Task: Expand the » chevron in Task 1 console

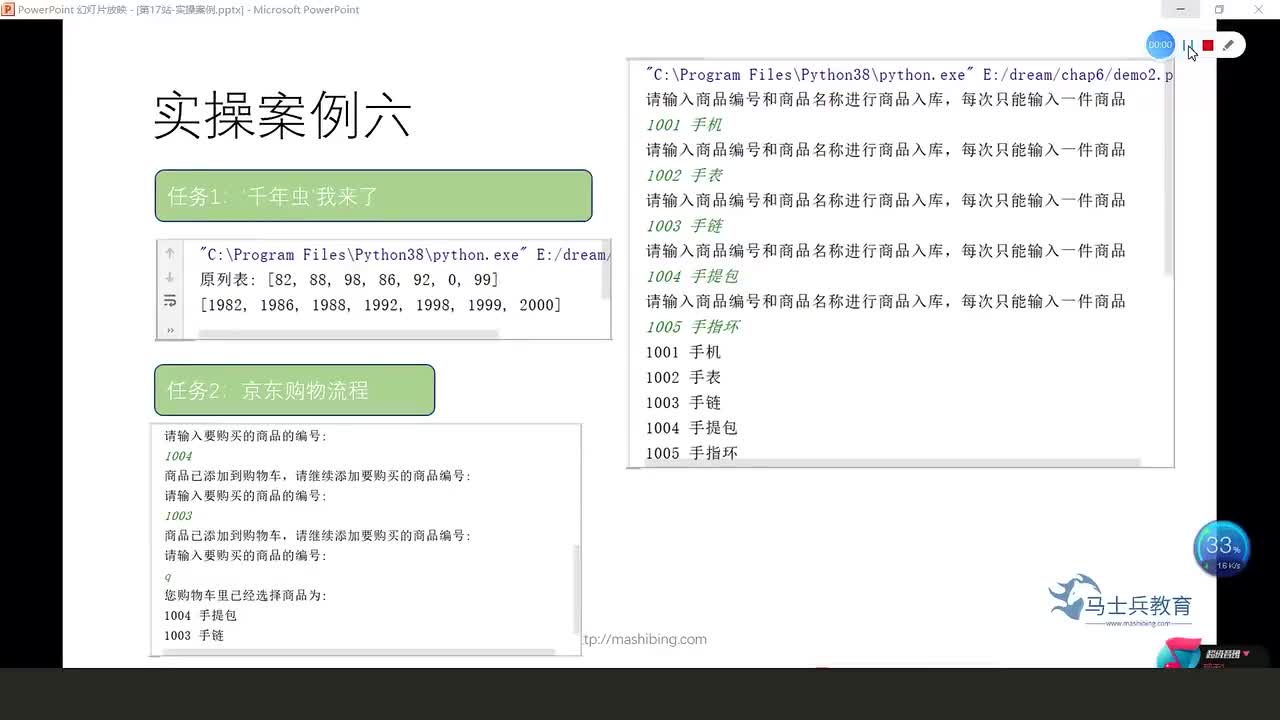Action: coord(170,329)
